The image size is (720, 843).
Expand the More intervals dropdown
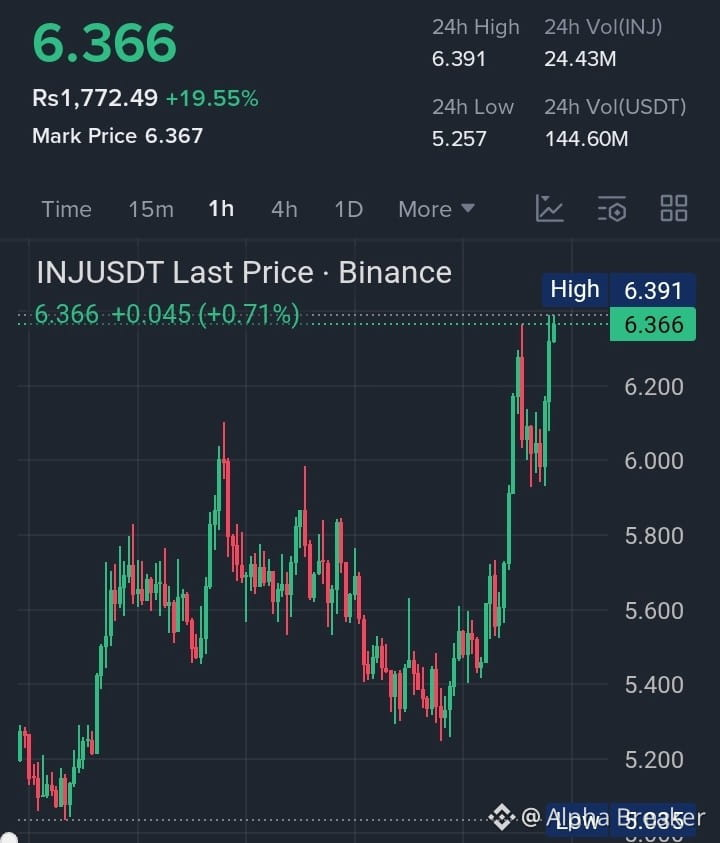click(x=436, y=209)
